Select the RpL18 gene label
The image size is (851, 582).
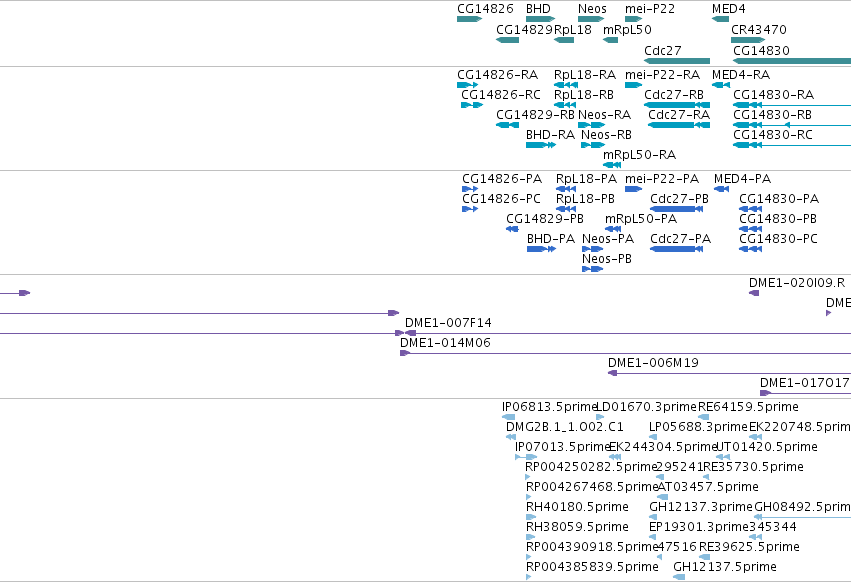point(573,29)
